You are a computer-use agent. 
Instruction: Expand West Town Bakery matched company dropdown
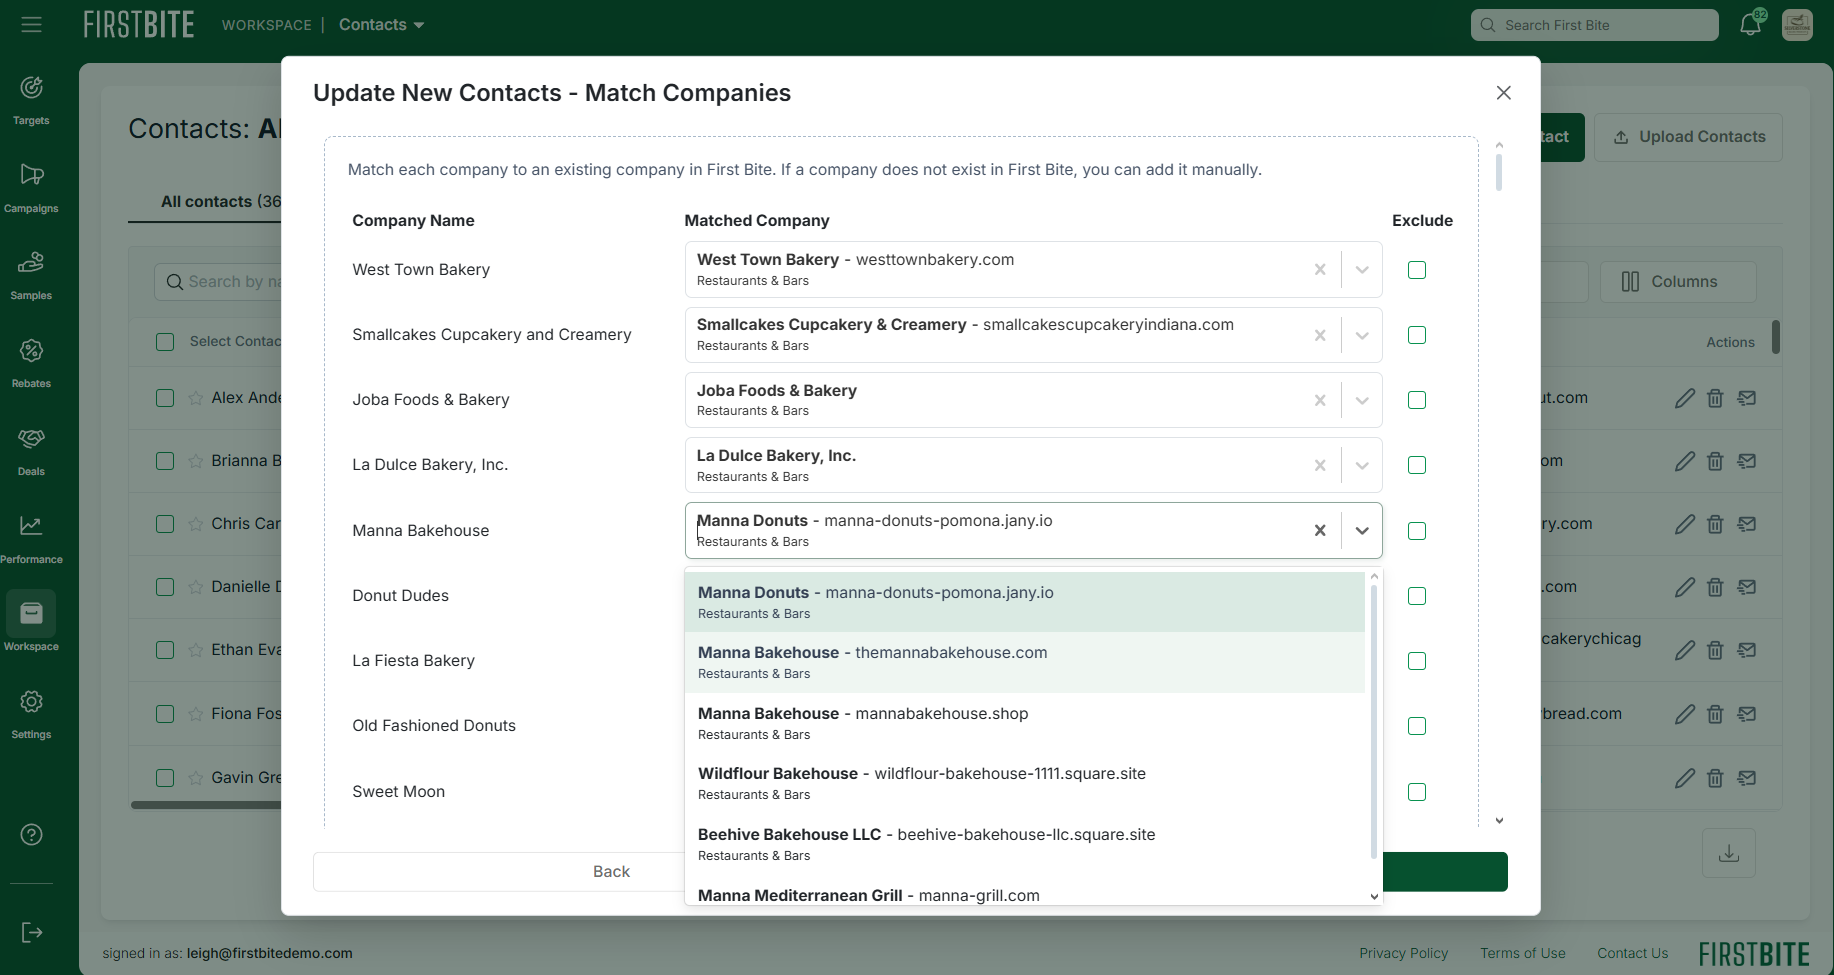[1362, 270]
